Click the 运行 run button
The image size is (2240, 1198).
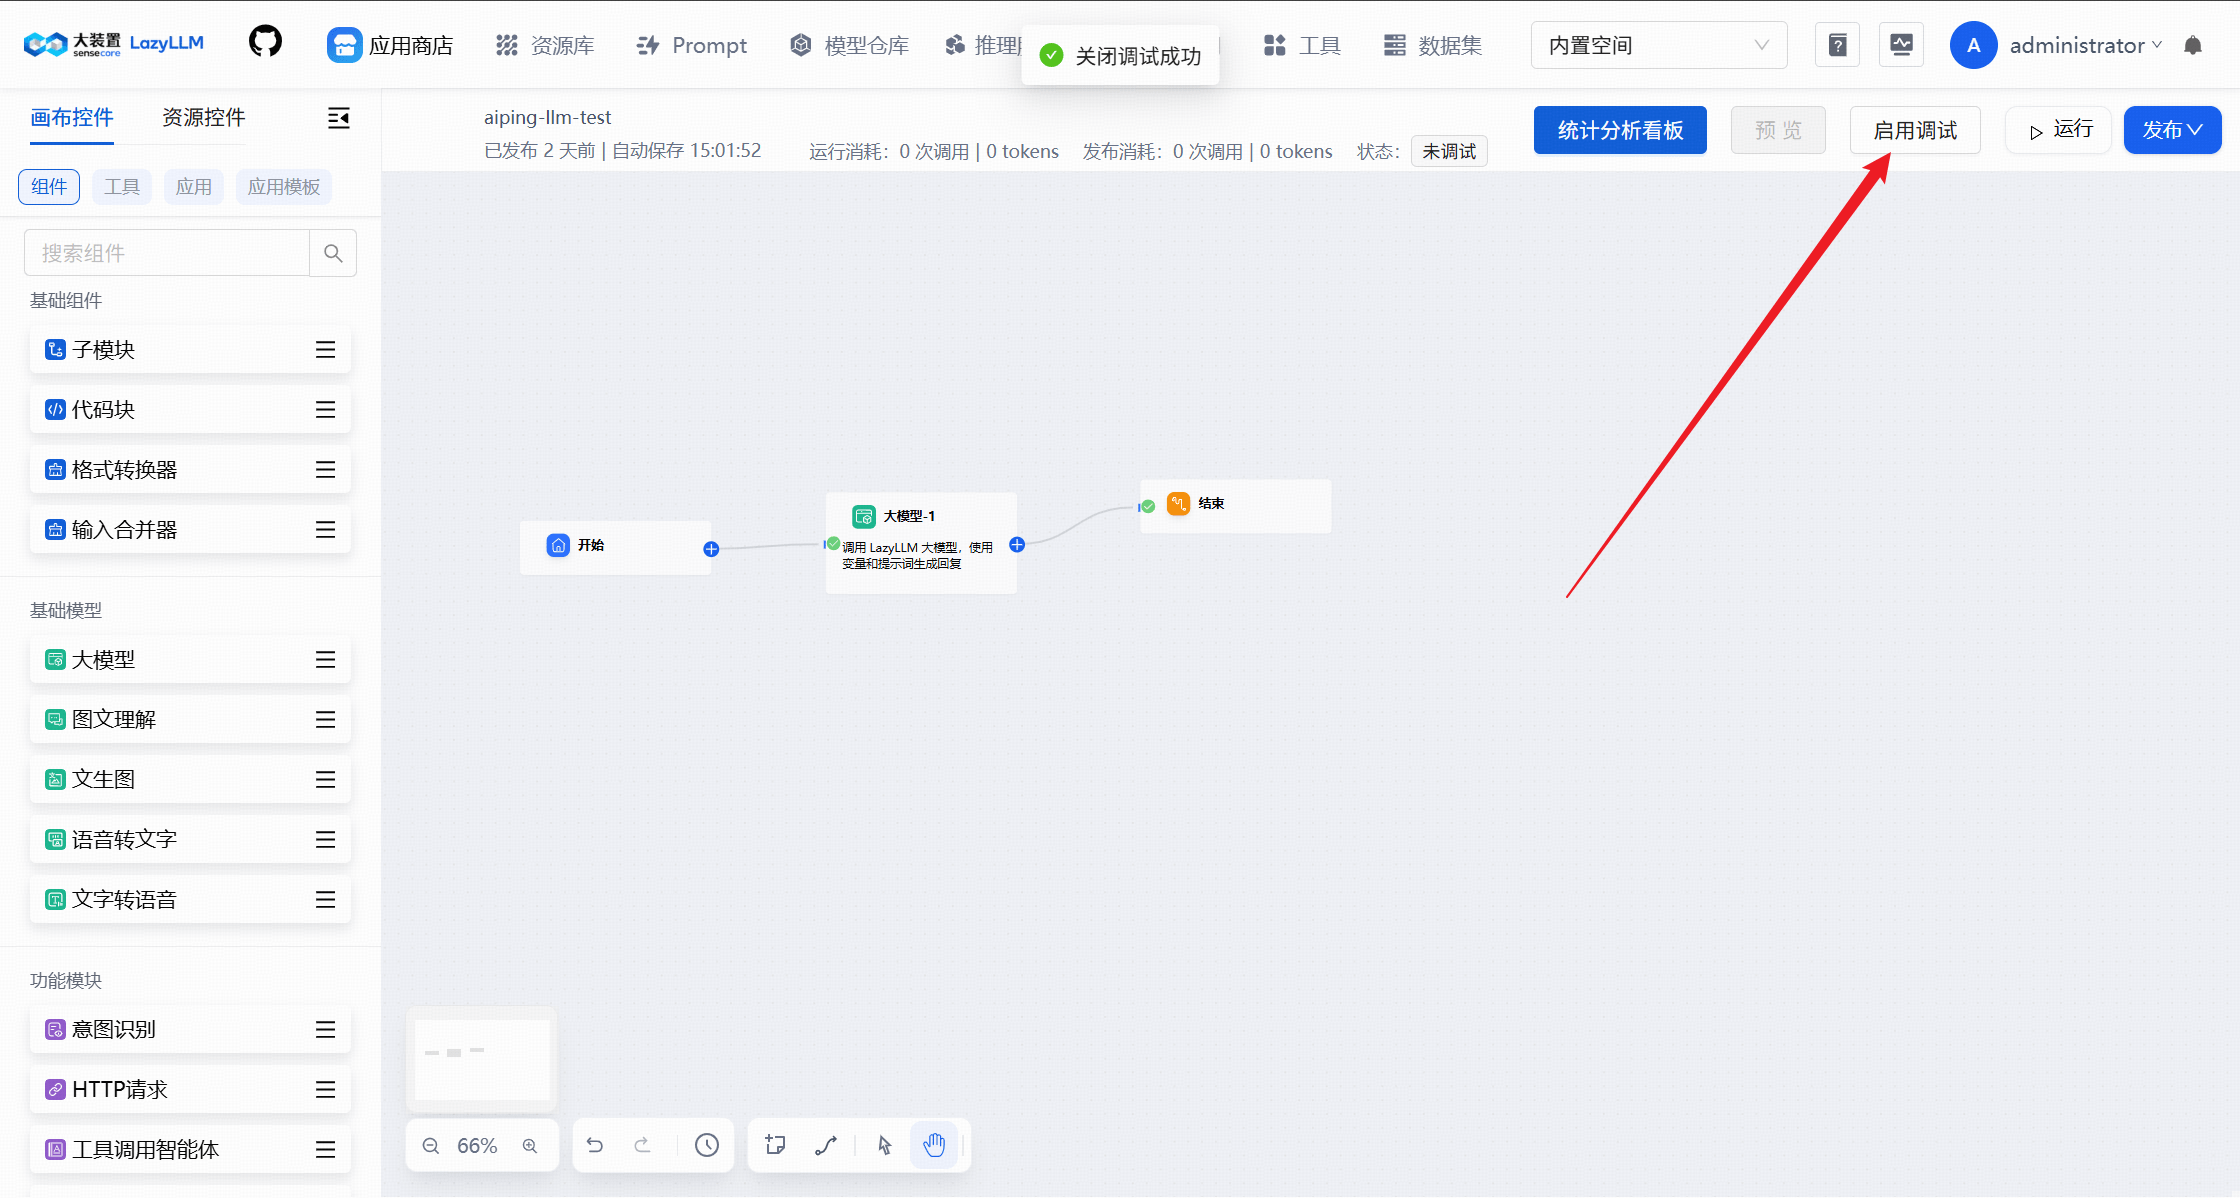click(x=2059, y=130)
